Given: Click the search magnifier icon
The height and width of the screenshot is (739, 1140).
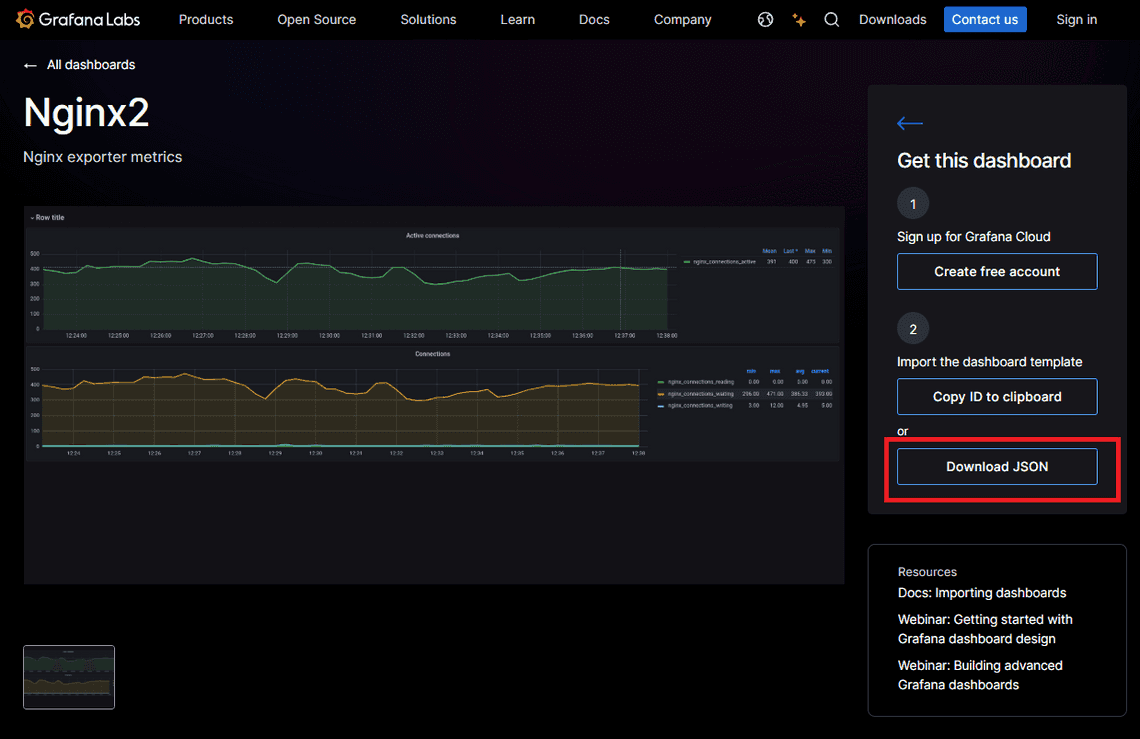Looking at the screenshot, I should [x=831, y=19].
